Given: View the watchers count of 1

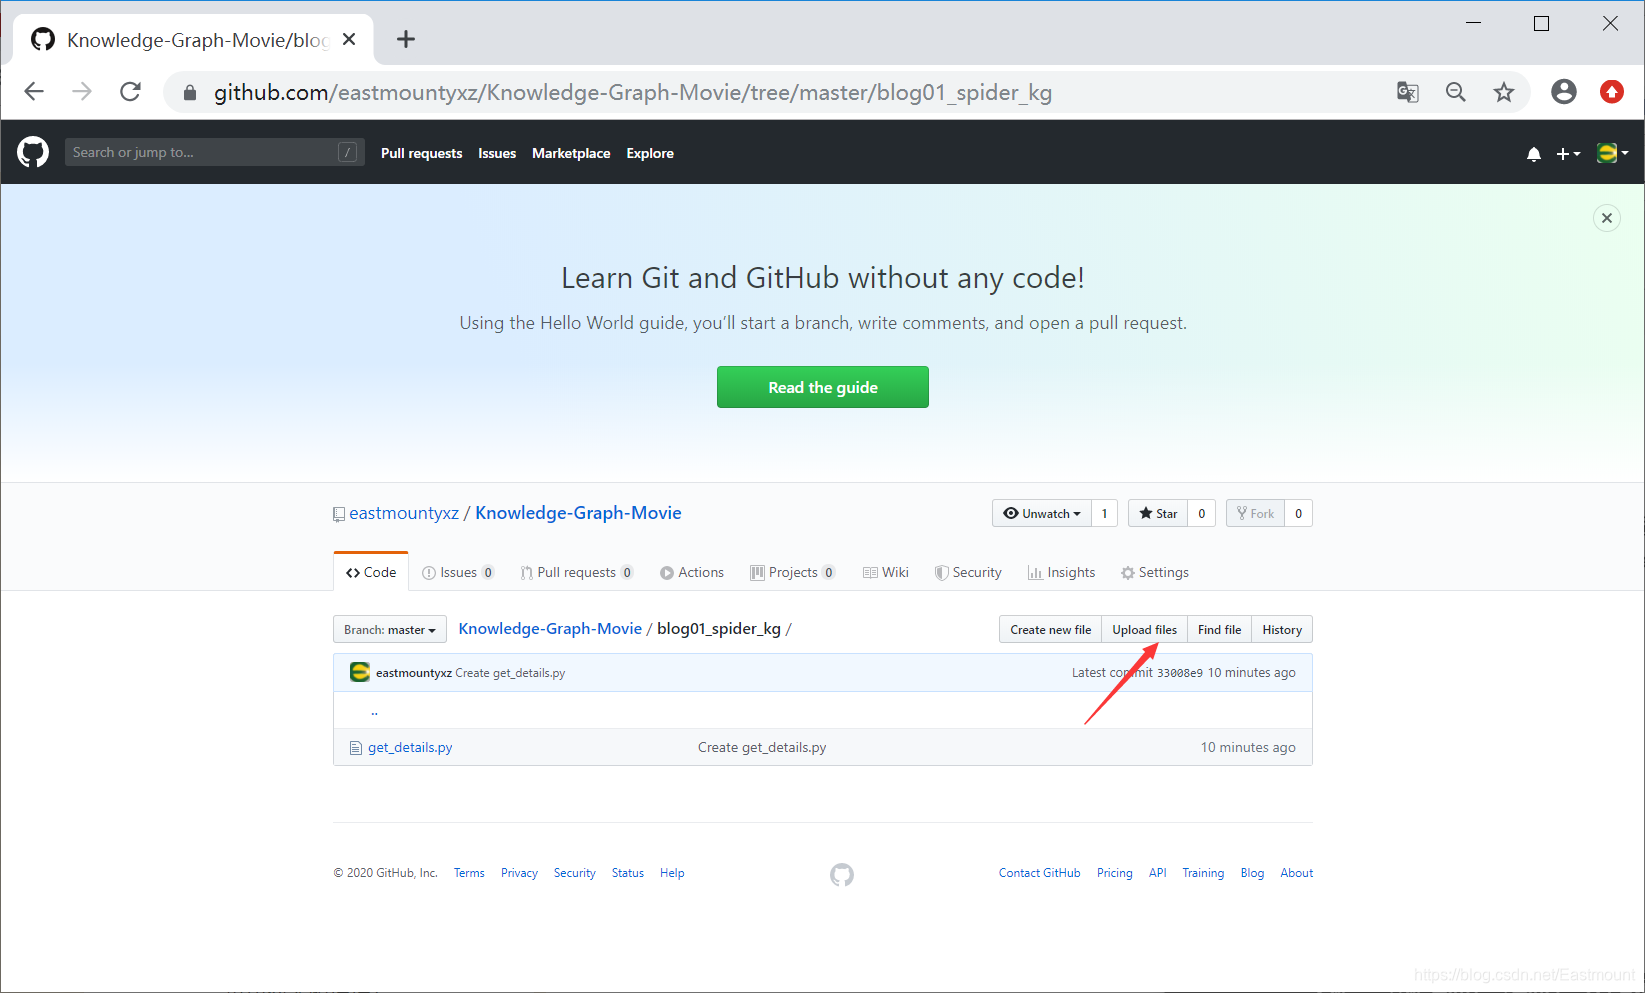Looking at the screenshot, I should 1104,513.
